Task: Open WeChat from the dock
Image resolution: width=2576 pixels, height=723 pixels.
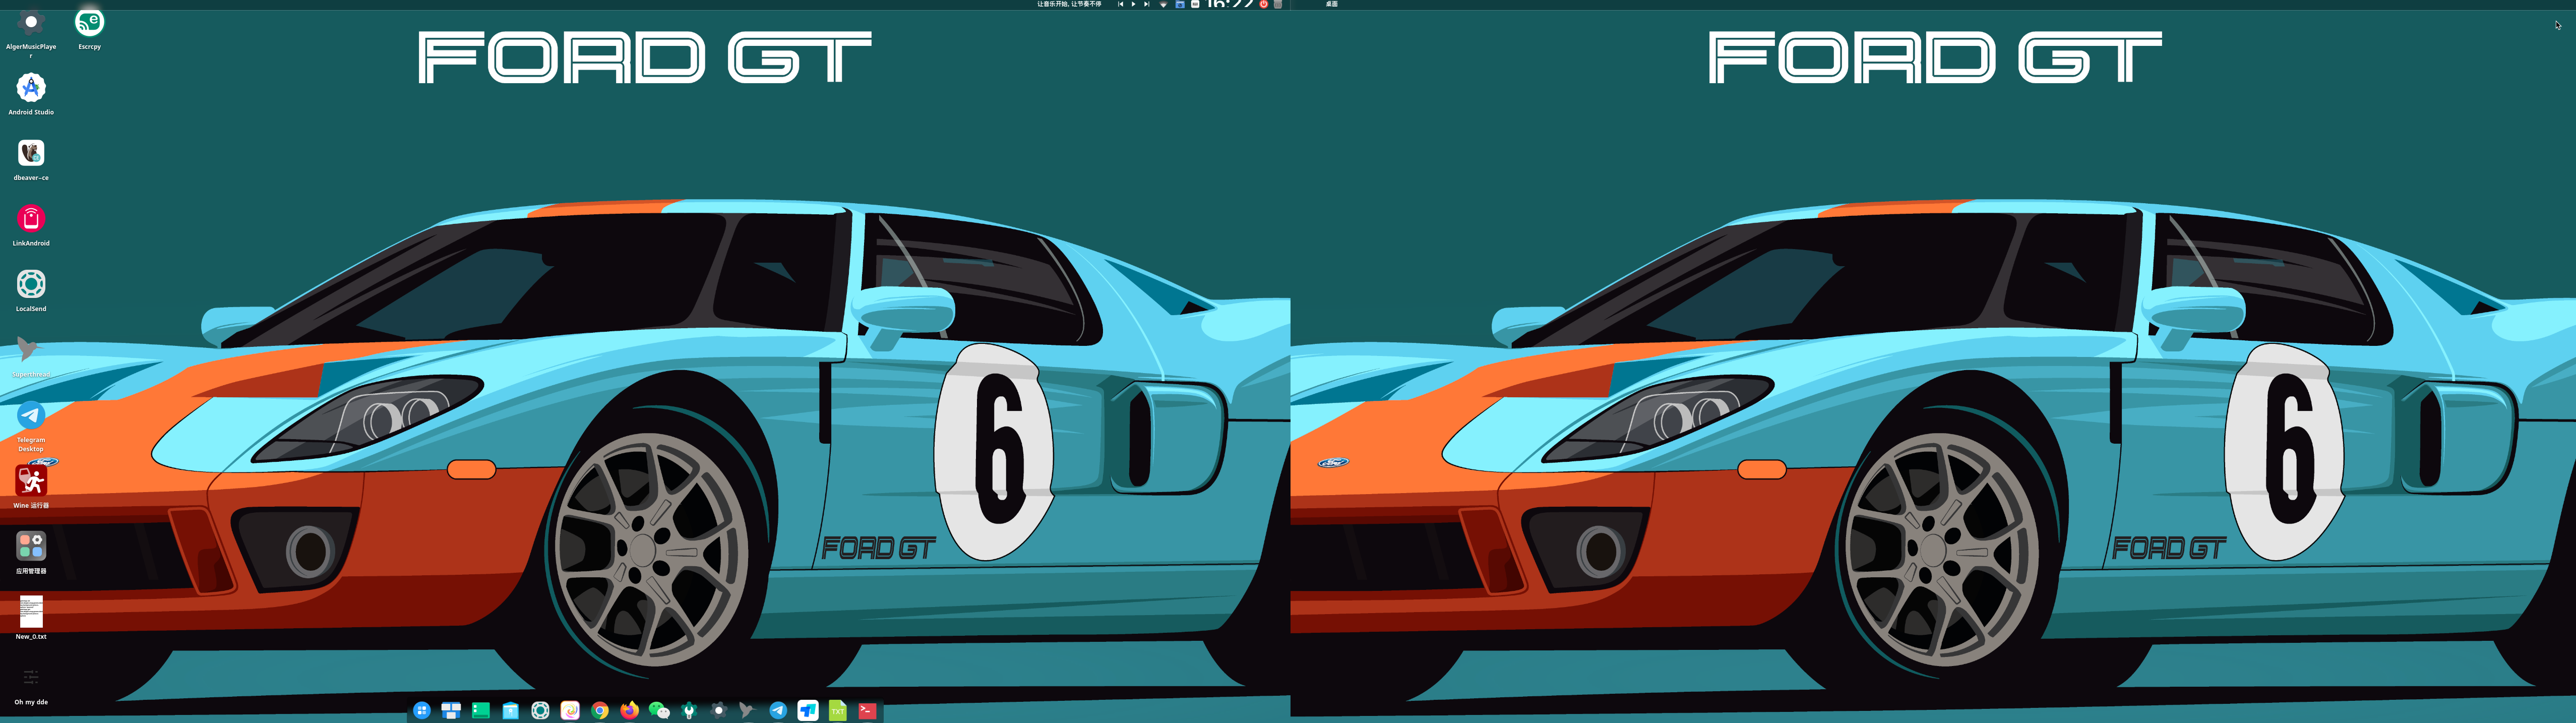Action: [659, 710]
